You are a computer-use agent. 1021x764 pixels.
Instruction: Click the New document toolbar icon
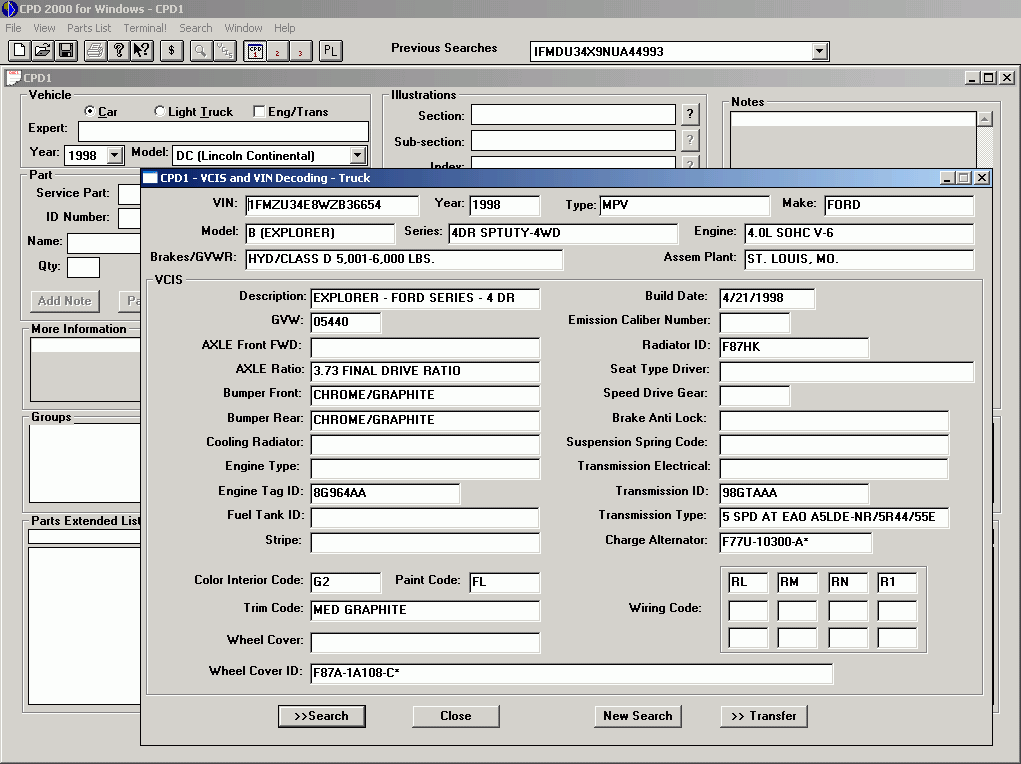click(20, 51)
